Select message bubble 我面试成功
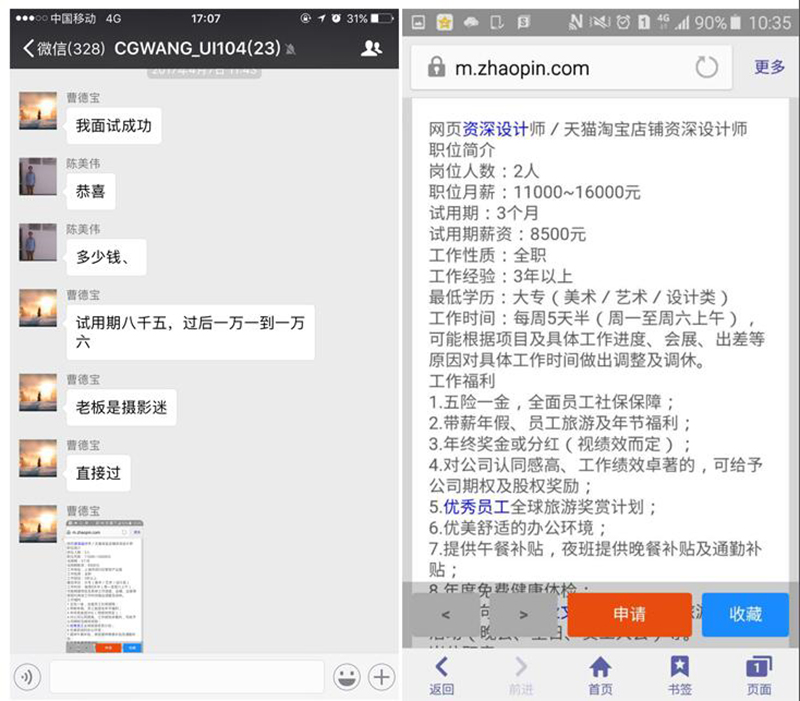The height and width of the screenshot is (701, 800). coord(113,126)
